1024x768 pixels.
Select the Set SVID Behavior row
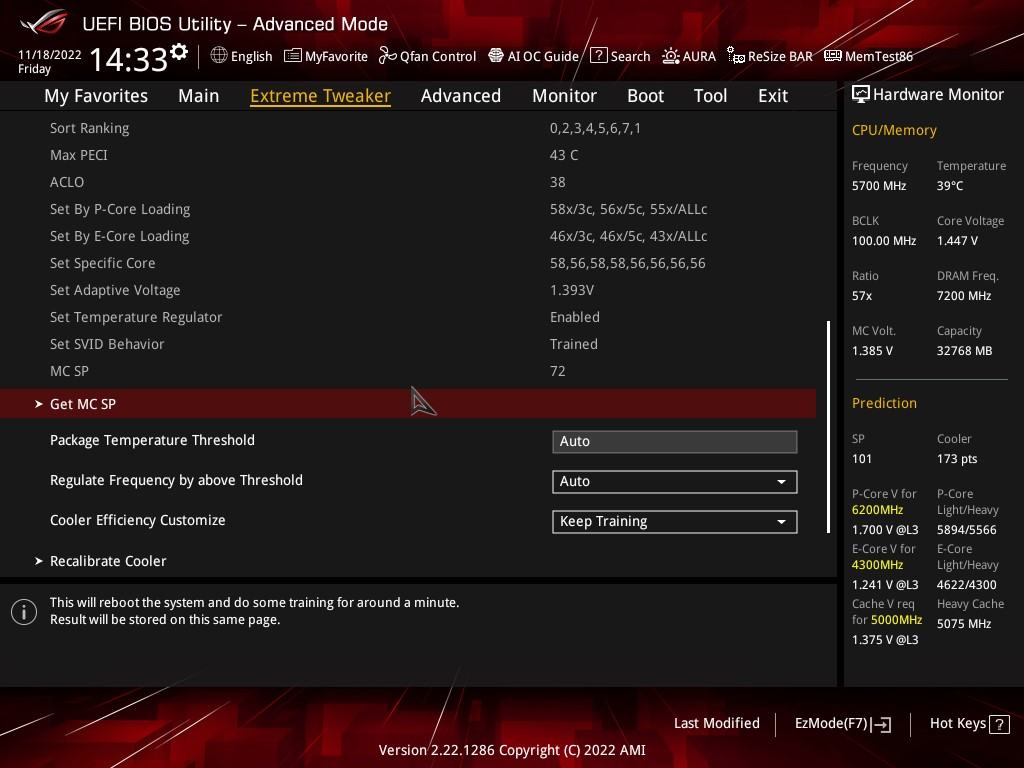point(408,344)
